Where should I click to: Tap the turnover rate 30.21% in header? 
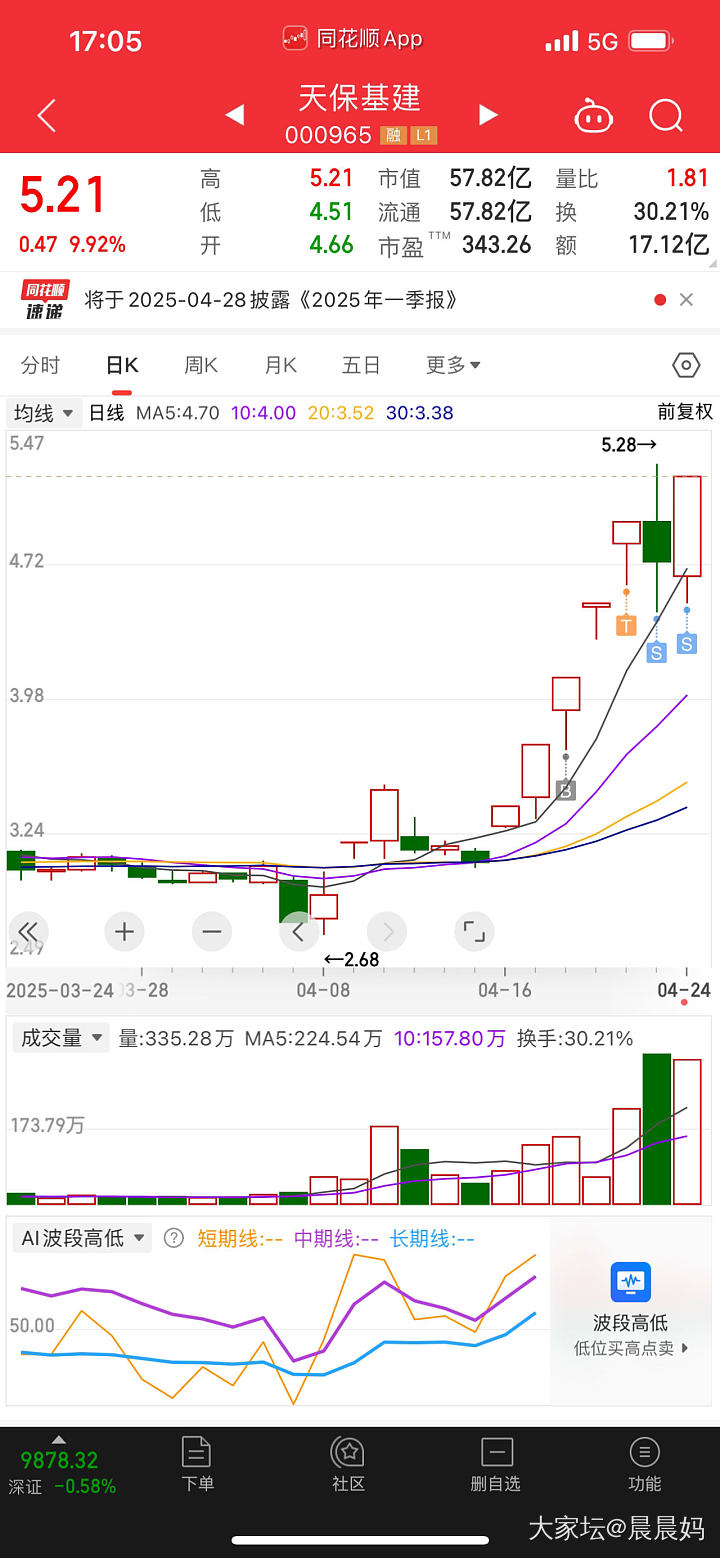coord(671,211)
